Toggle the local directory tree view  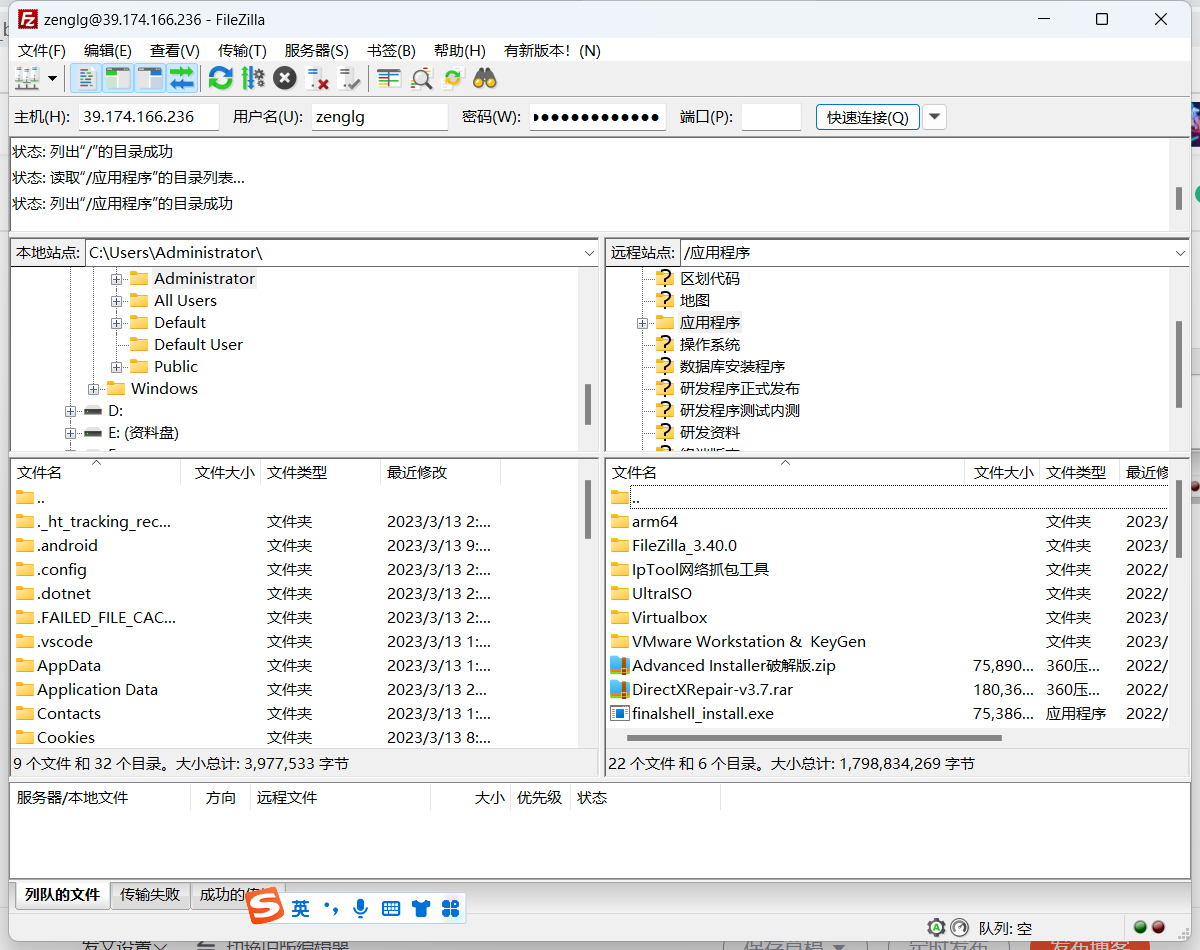tap(117, 77)
